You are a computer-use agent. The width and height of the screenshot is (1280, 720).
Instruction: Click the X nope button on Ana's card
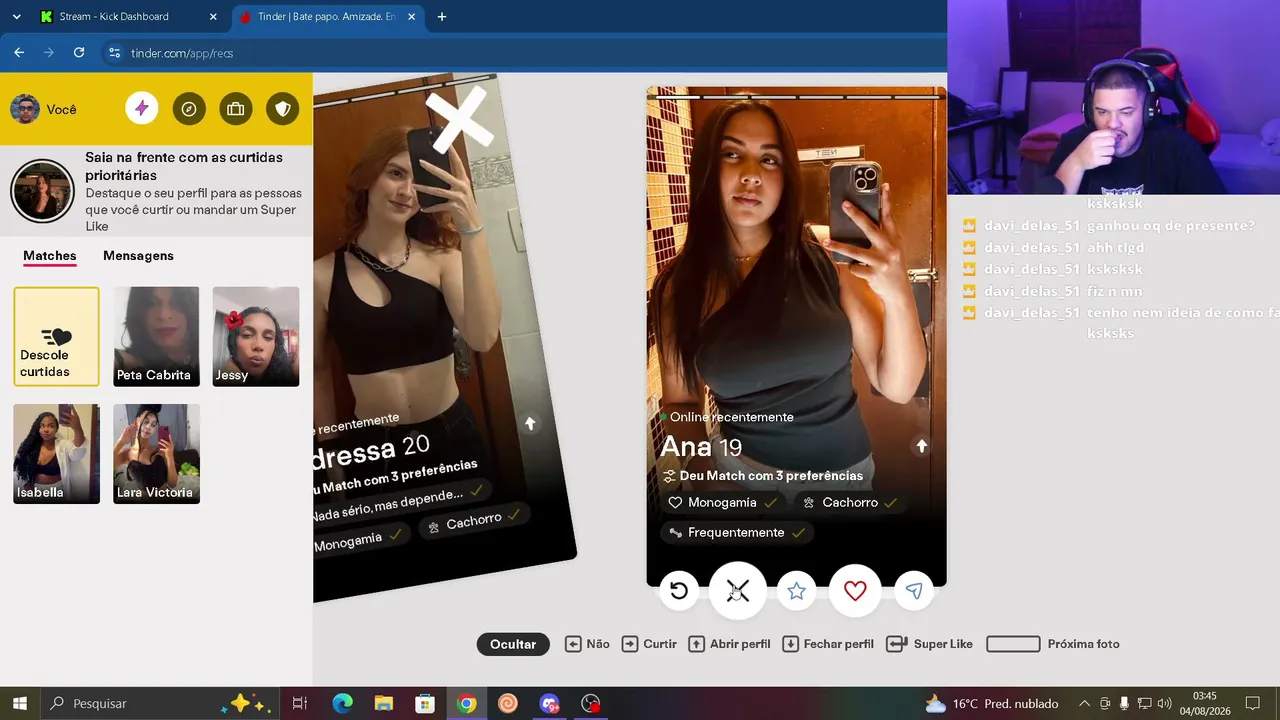point(737,591)
